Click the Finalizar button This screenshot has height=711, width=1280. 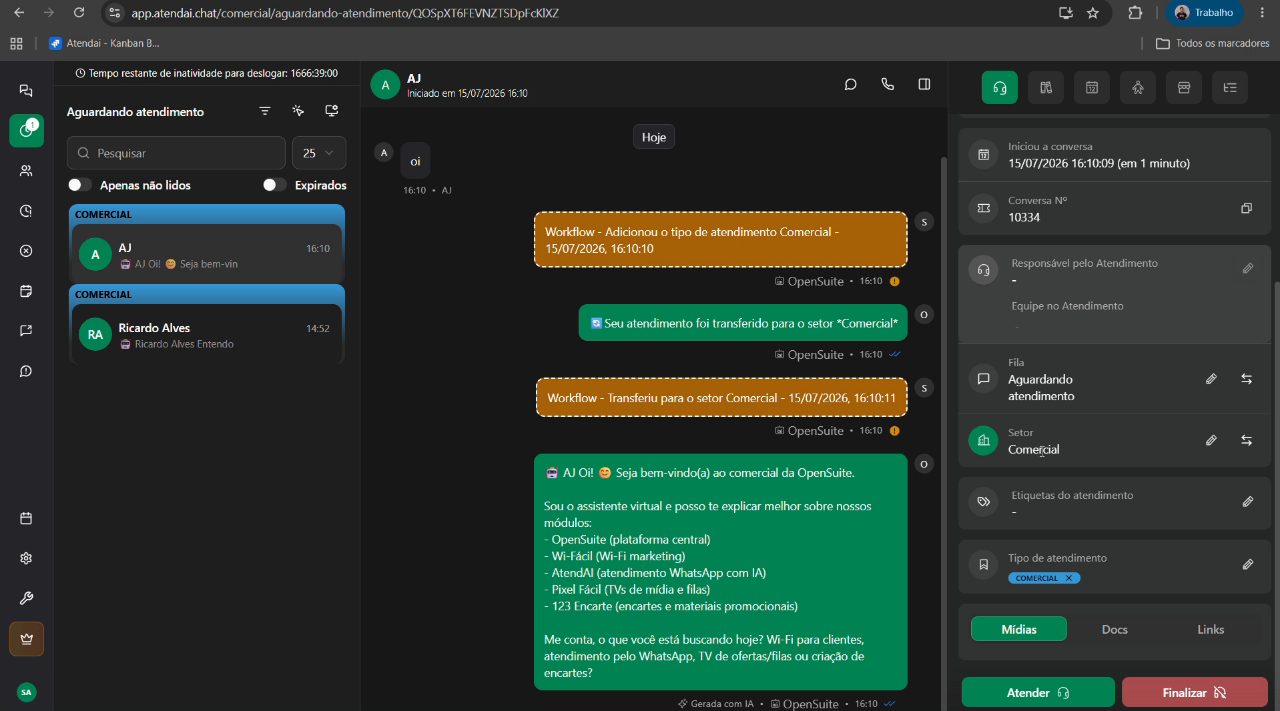(x=1195, y=692)
